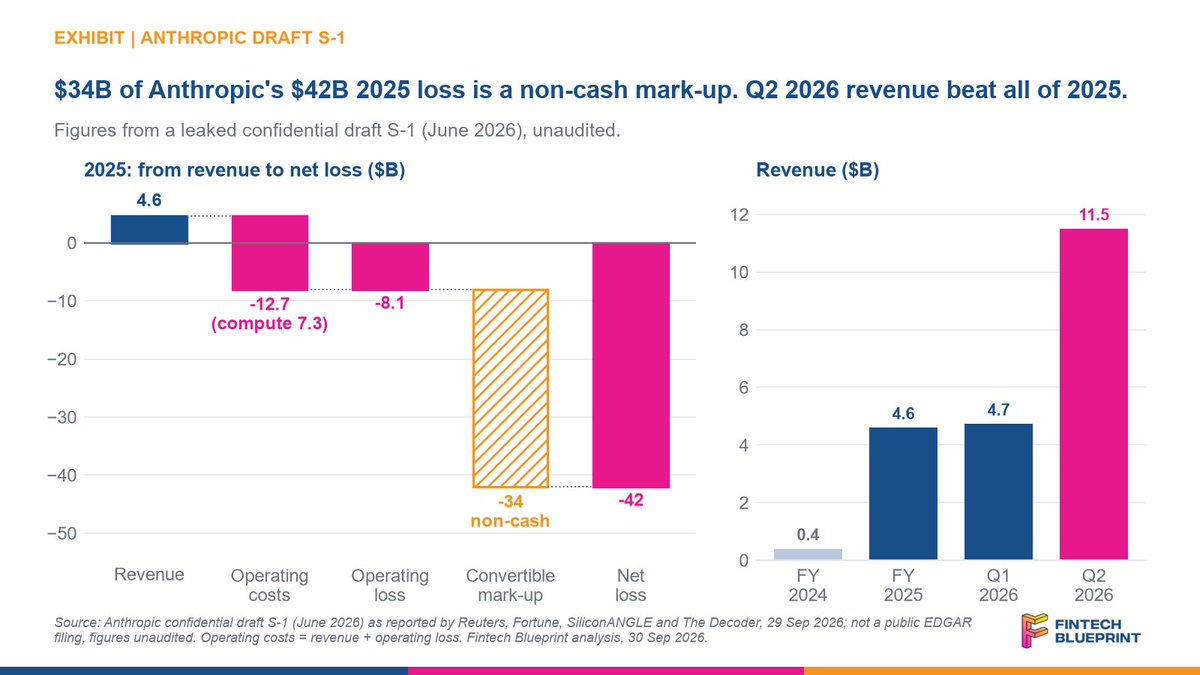
Task: Click the '-34' orange data label
Action: [510, 501]
